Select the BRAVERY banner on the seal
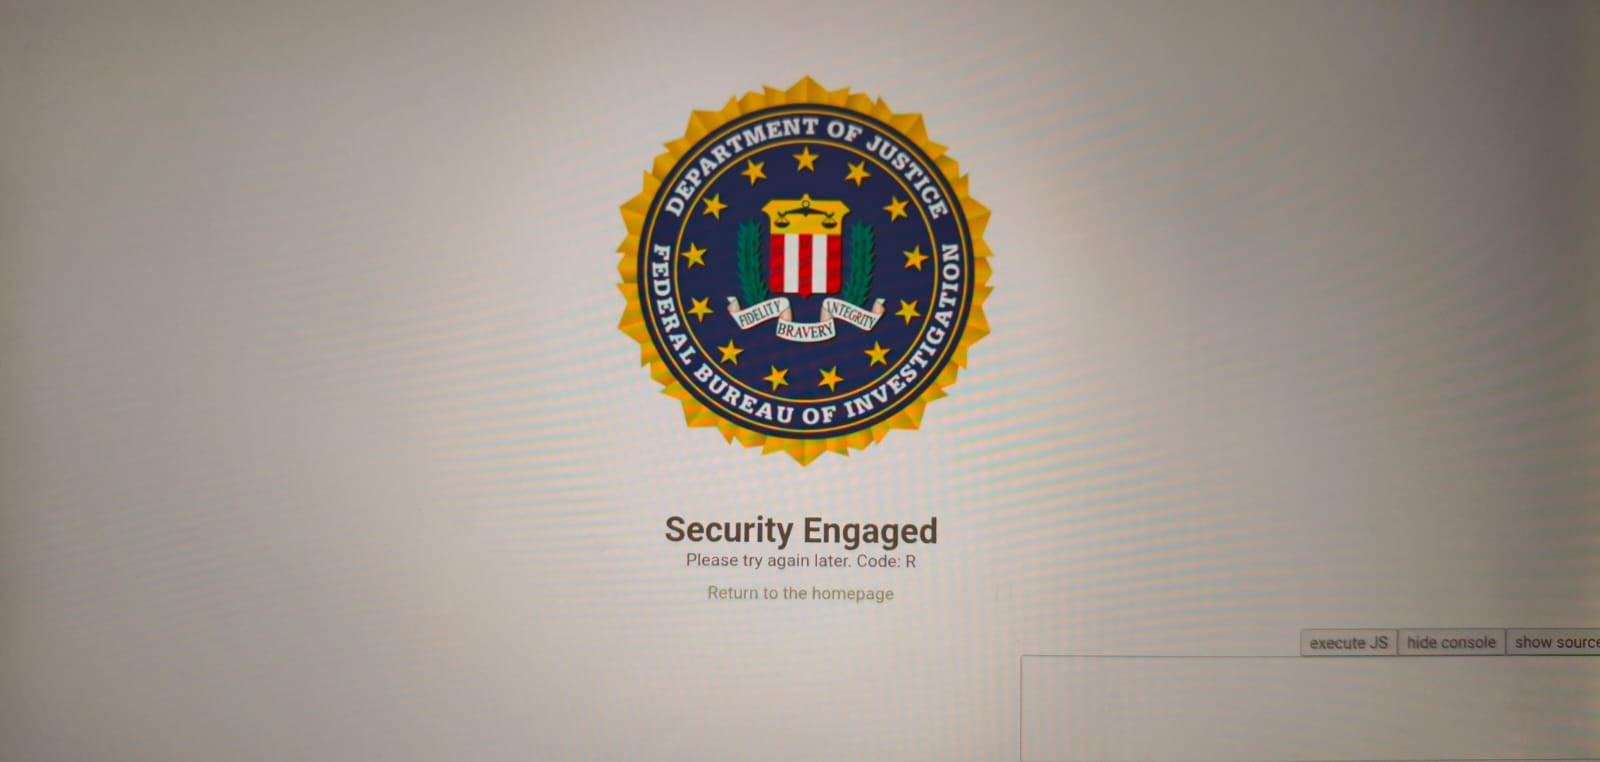1600x762 pixels. (805, 329)
